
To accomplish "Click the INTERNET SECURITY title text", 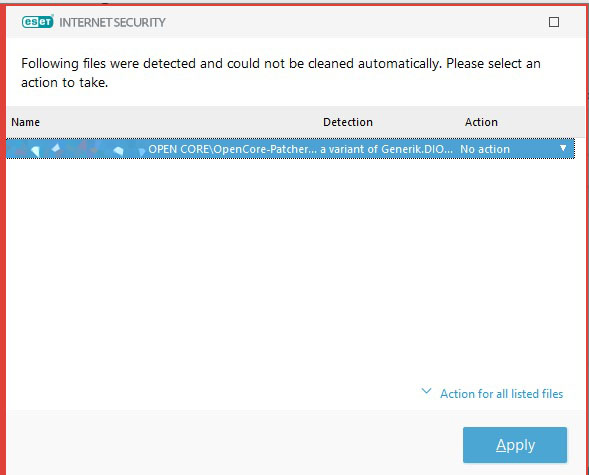I will (x=112, y=23).
